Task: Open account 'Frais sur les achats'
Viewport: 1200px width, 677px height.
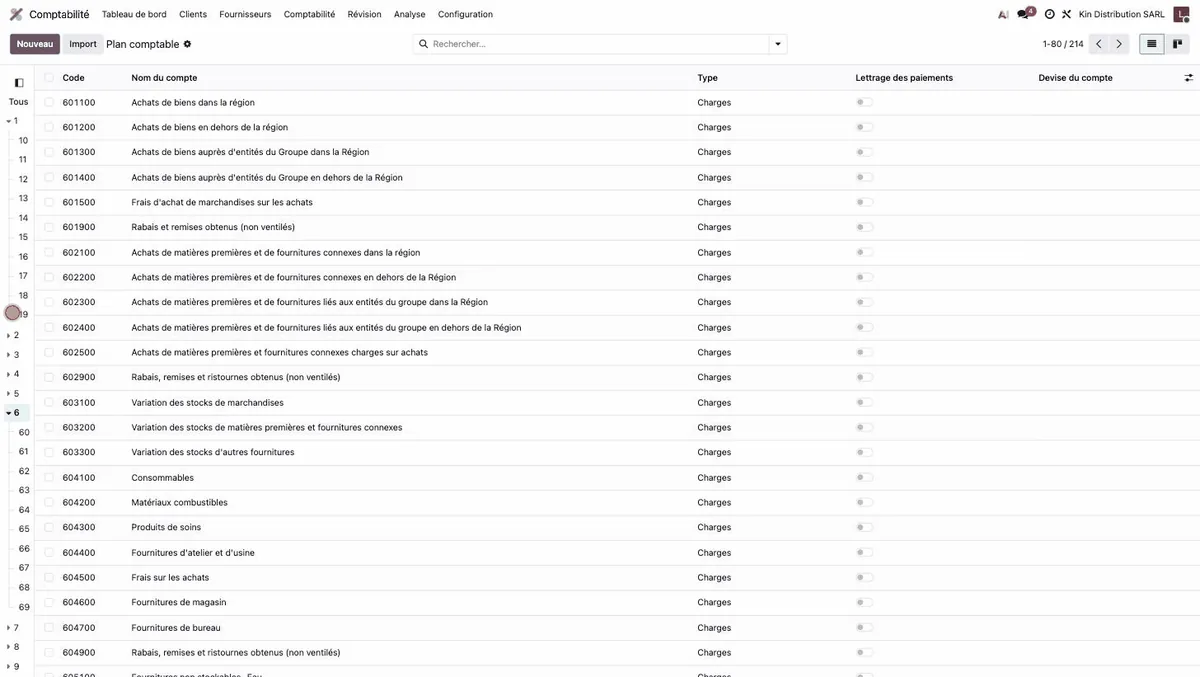Action: (x=170, y=578)
